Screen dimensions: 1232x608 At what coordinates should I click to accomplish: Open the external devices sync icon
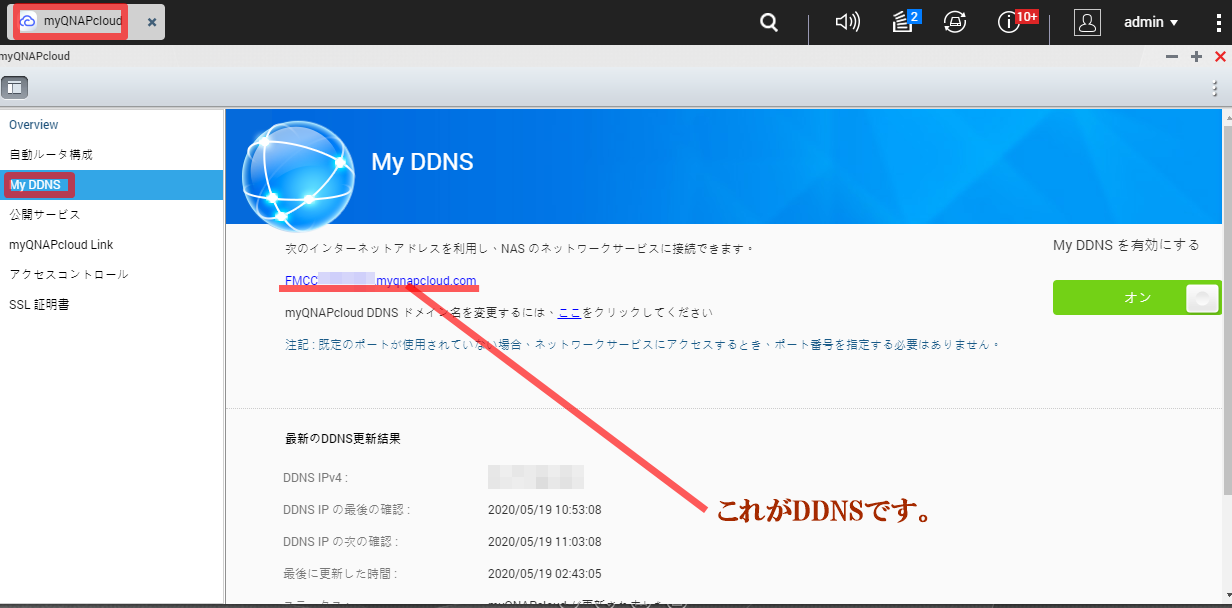pyautogui.click(x=955, y=22)
